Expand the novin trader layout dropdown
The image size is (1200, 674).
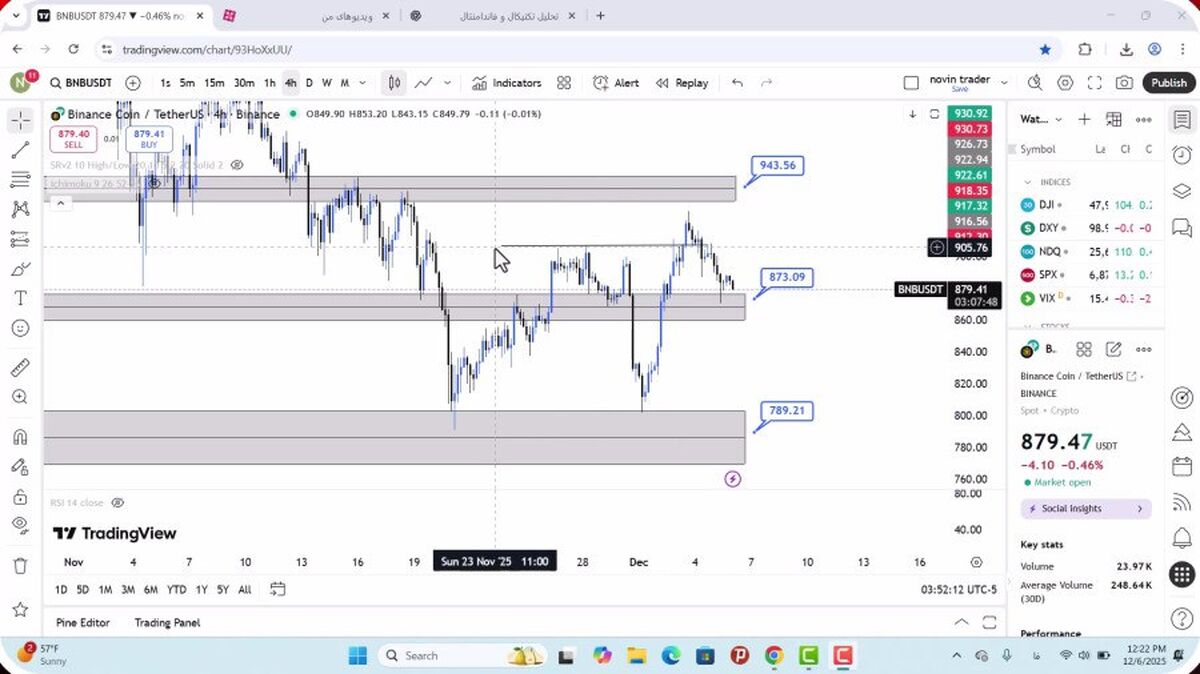coord(1004,83)
